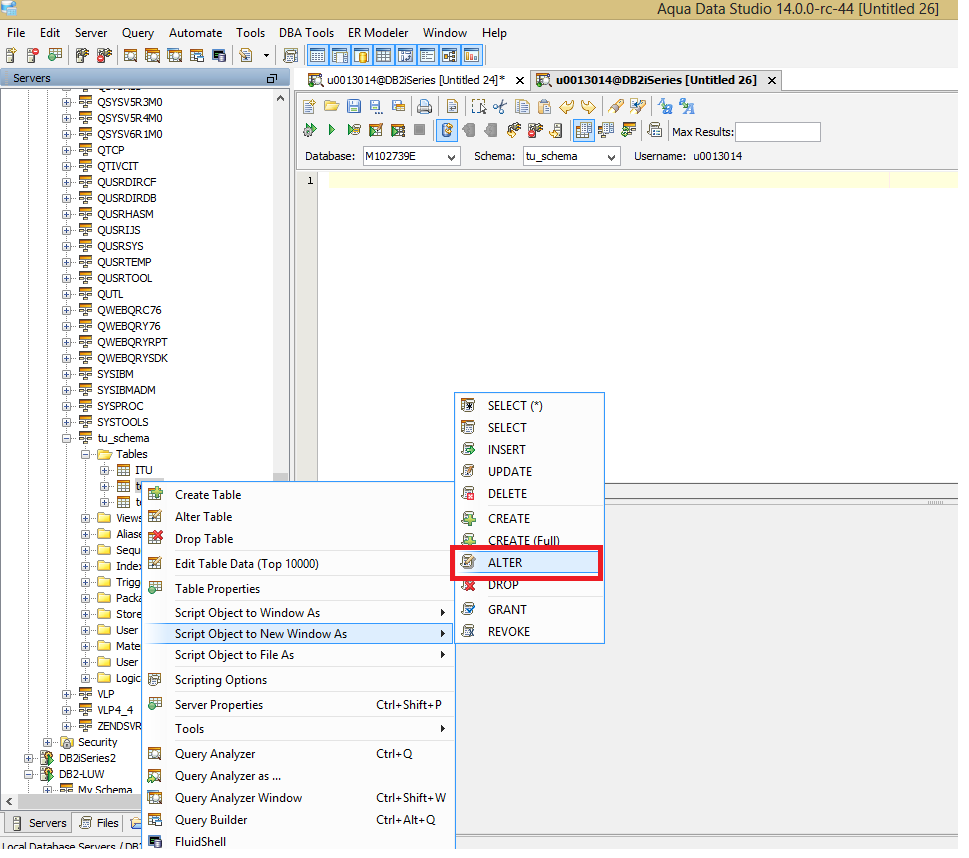The image size is (969, 858).
Task: Open the small dropdown arrow in main toolbar
Action: (x=266, y=56)
